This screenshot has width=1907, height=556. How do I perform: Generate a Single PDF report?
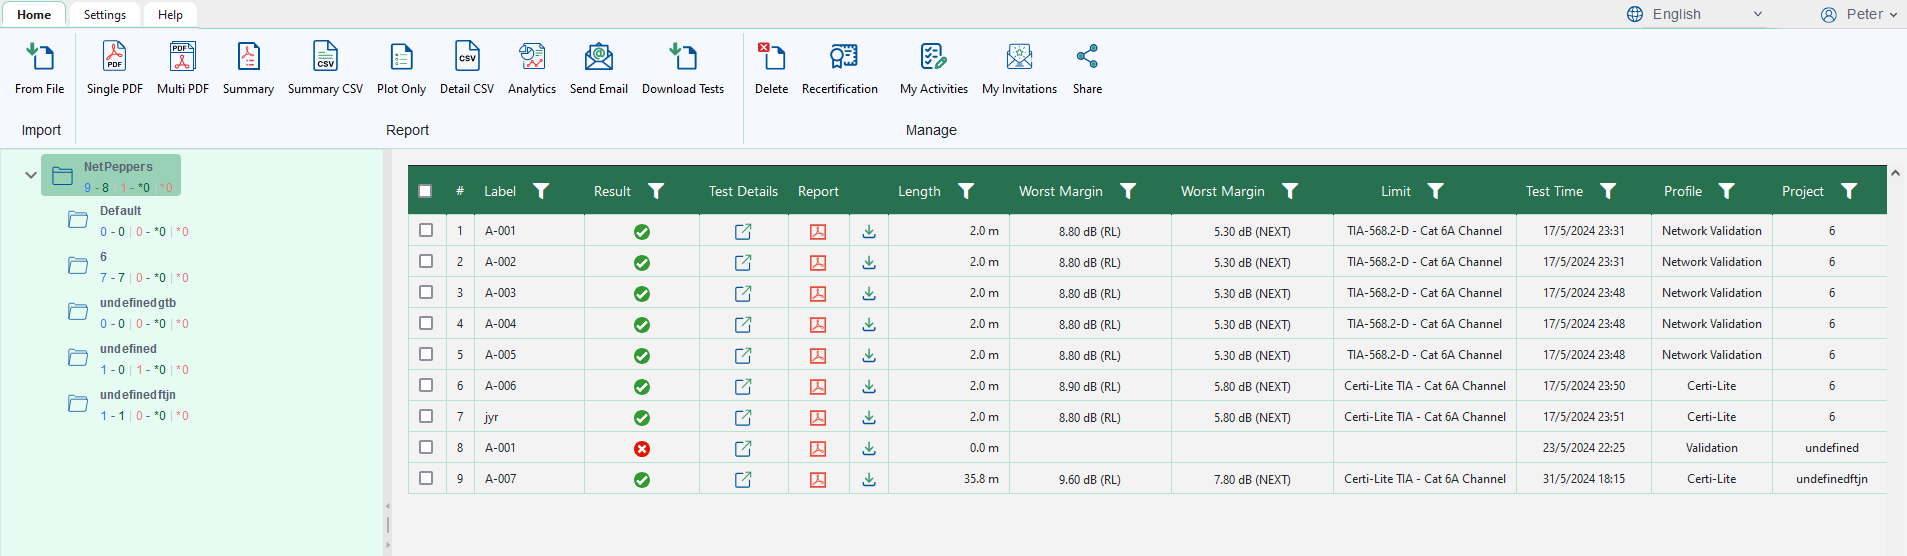click(x=115, y=58)
